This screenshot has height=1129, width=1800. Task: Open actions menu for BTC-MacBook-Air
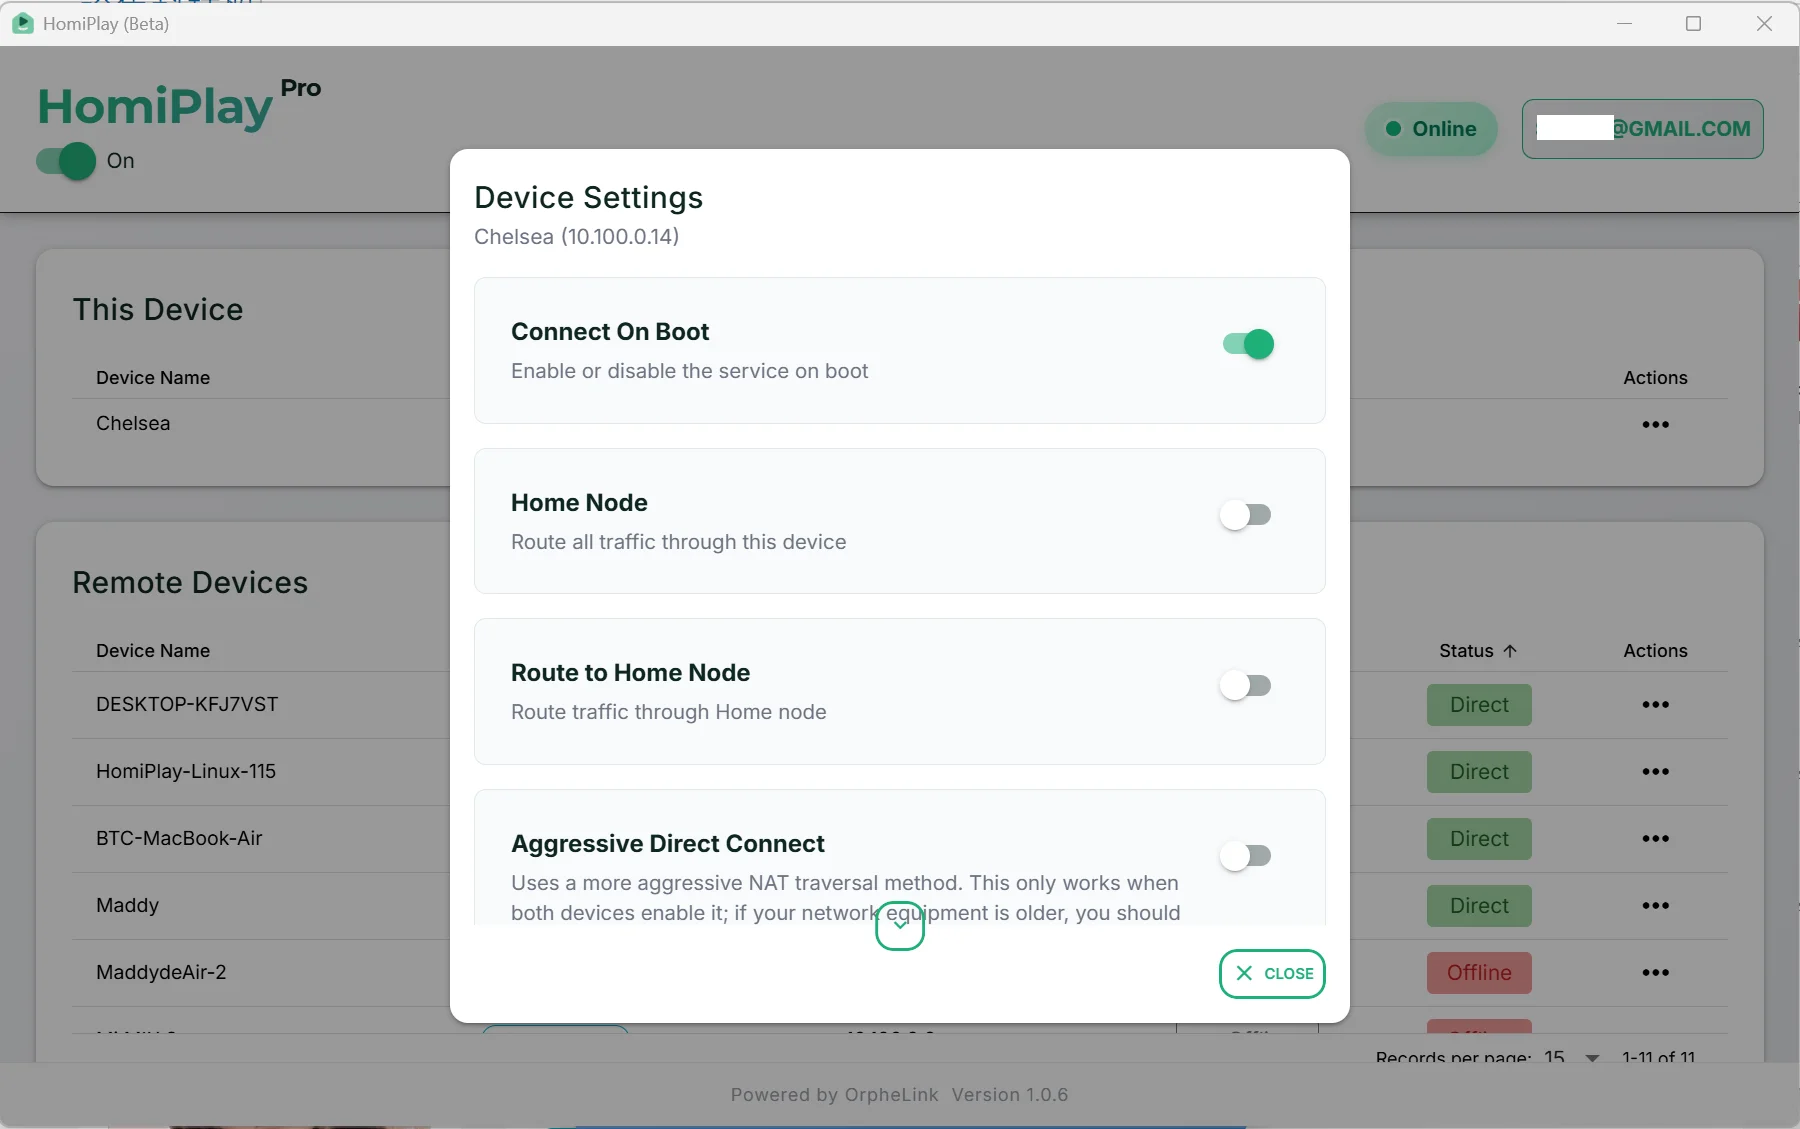click(x=1655, y=839)
